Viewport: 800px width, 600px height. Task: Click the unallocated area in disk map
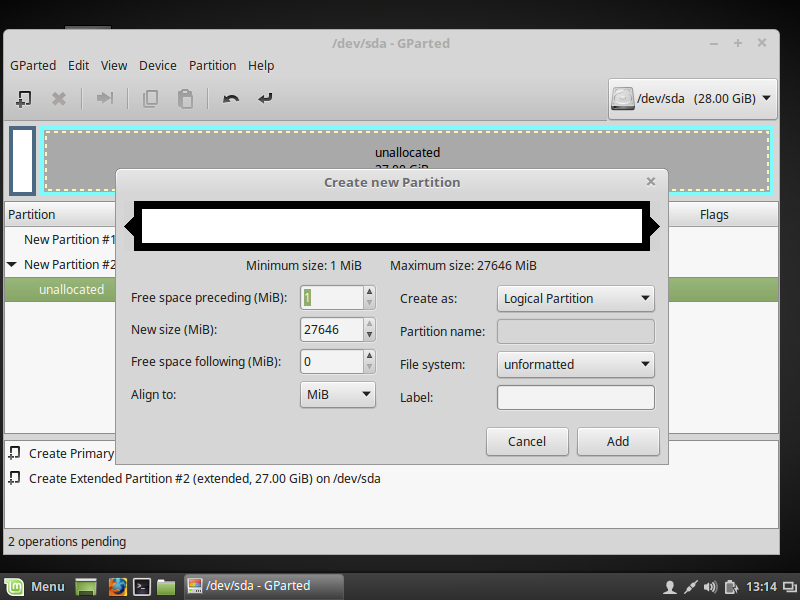pos(407,149)
